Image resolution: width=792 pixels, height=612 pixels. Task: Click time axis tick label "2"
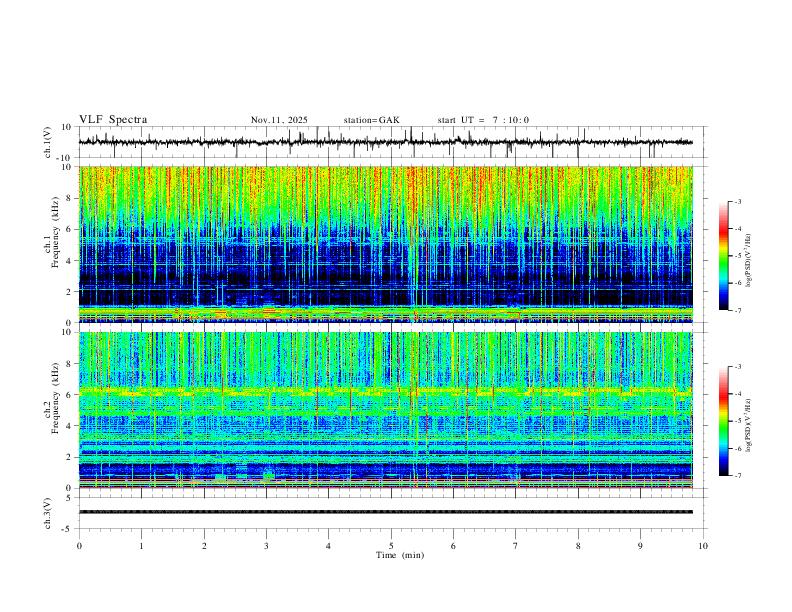coord(204,546)
